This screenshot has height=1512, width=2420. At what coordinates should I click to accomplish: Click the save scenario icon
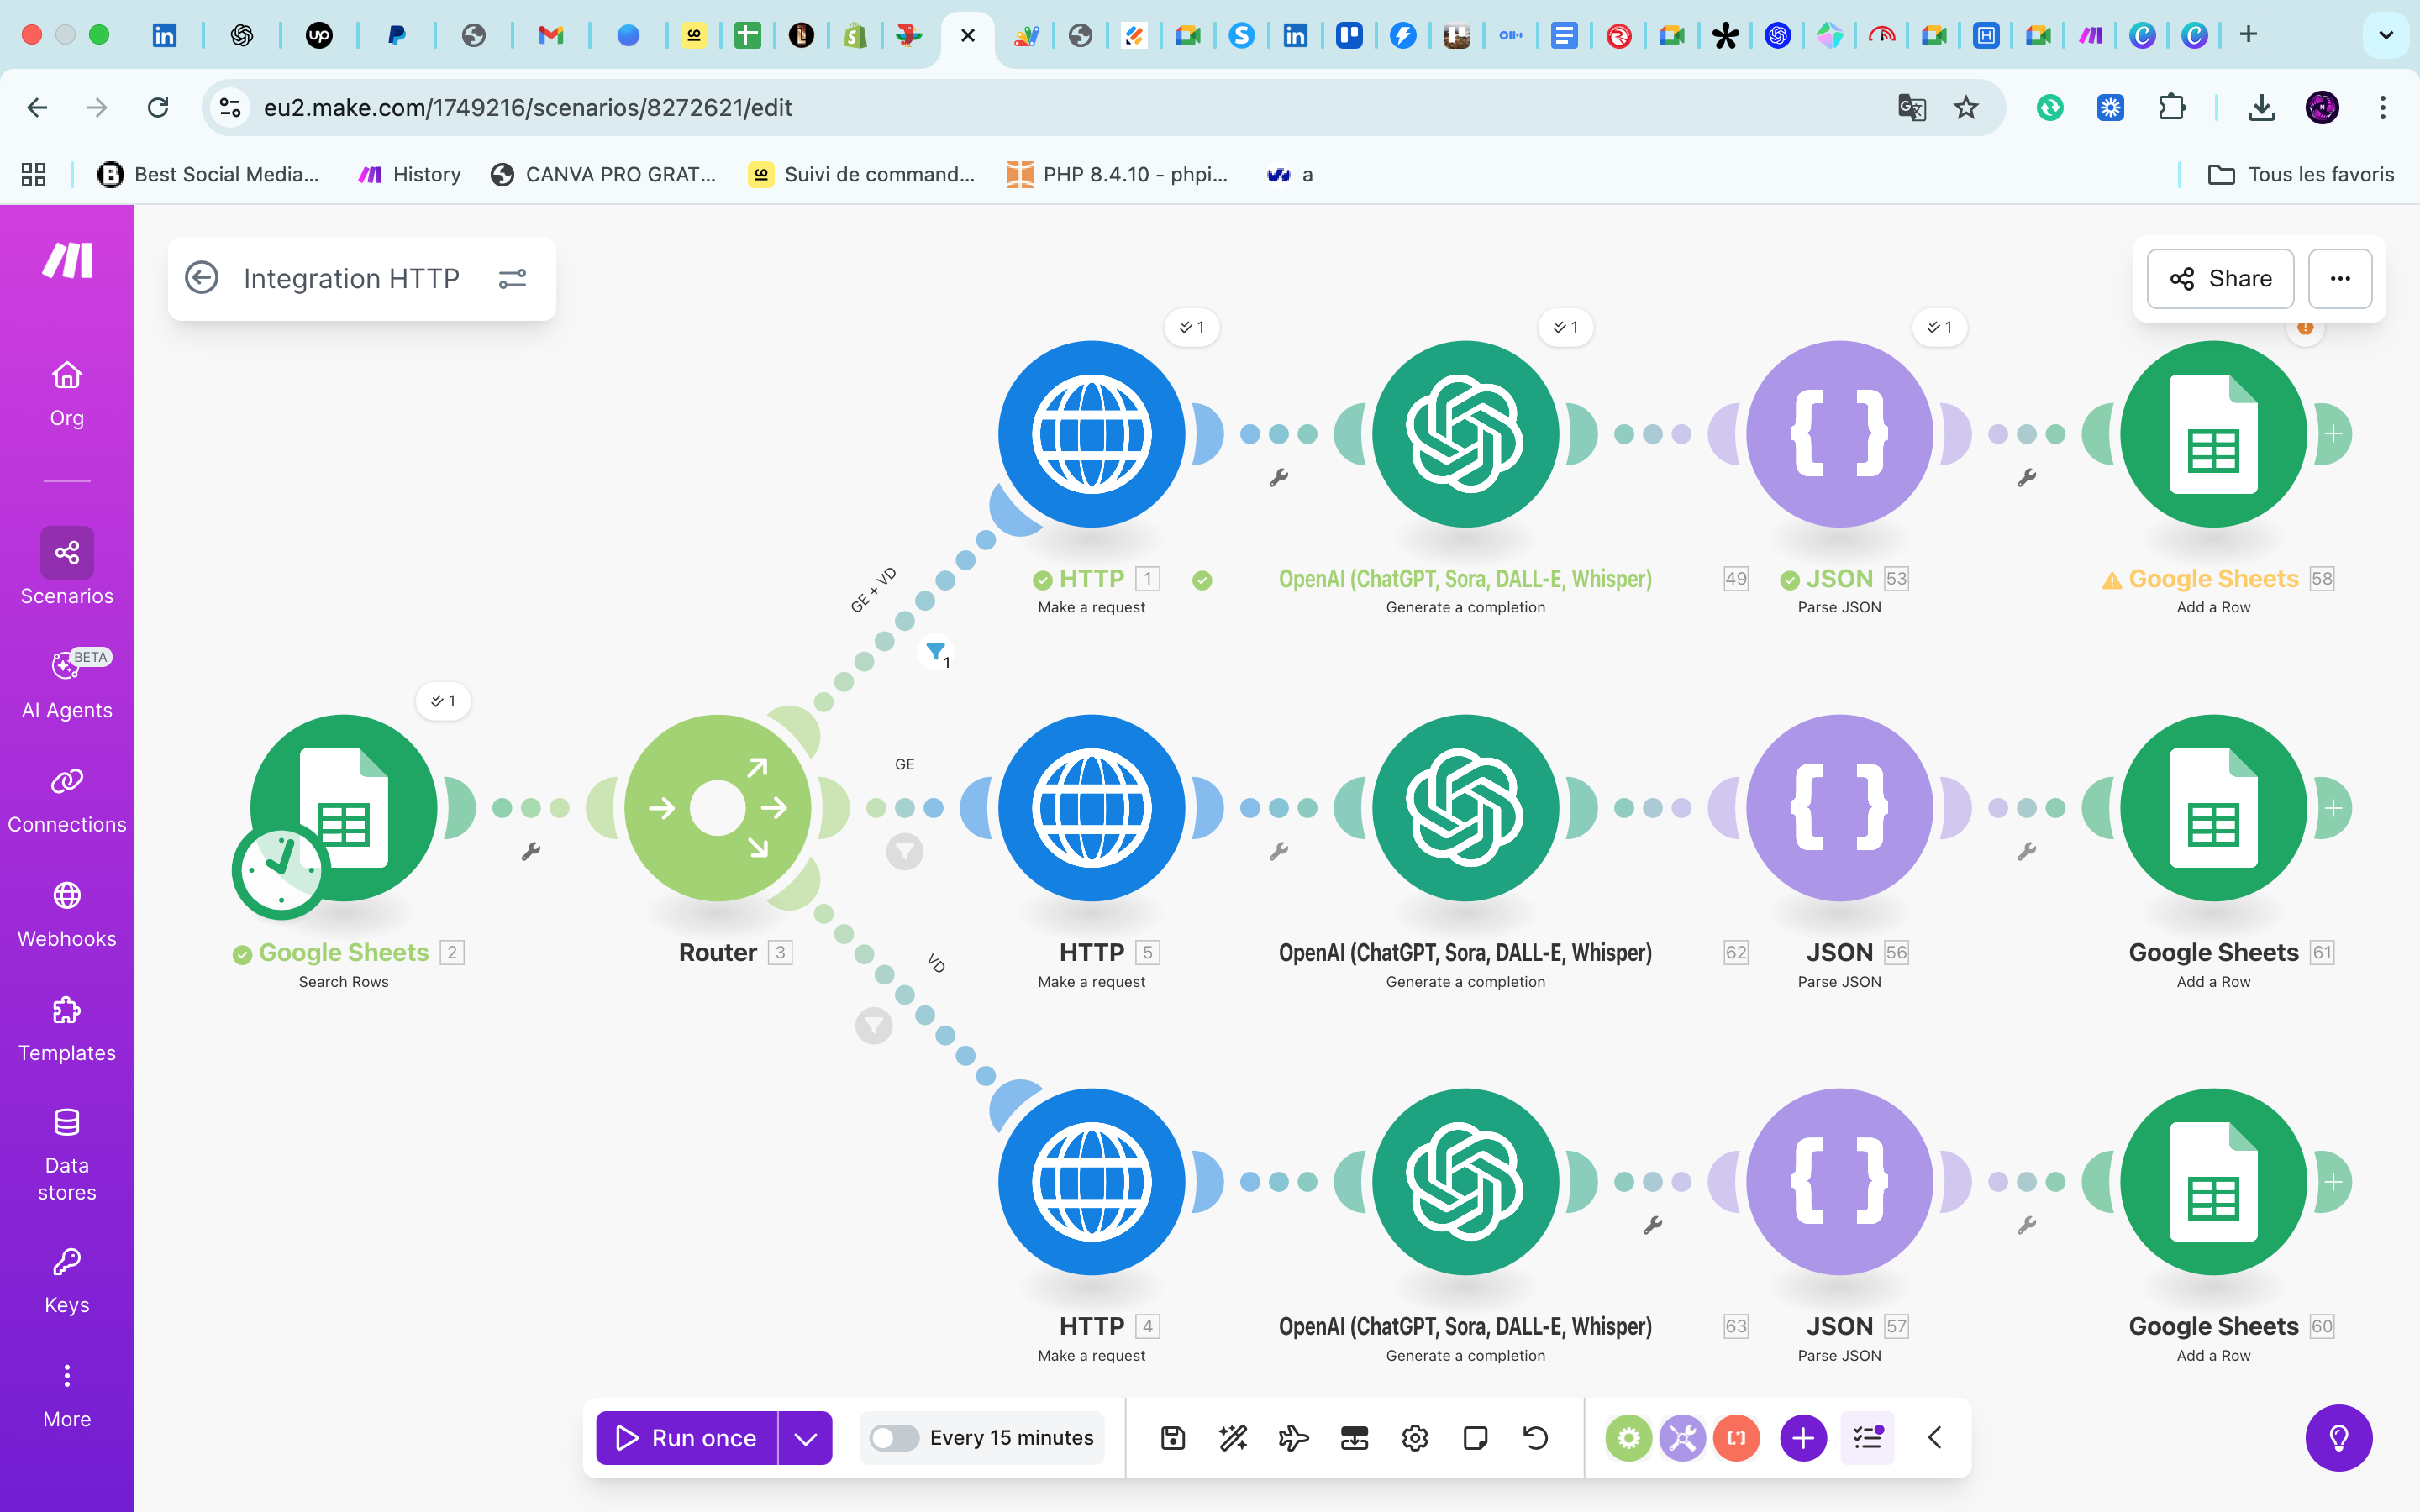click(1173, 1438)
